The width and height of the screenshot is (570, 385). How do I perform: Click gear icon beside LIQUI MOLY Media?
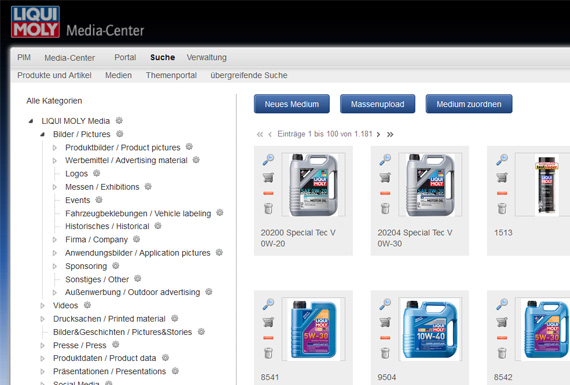(x=119, y=120)
